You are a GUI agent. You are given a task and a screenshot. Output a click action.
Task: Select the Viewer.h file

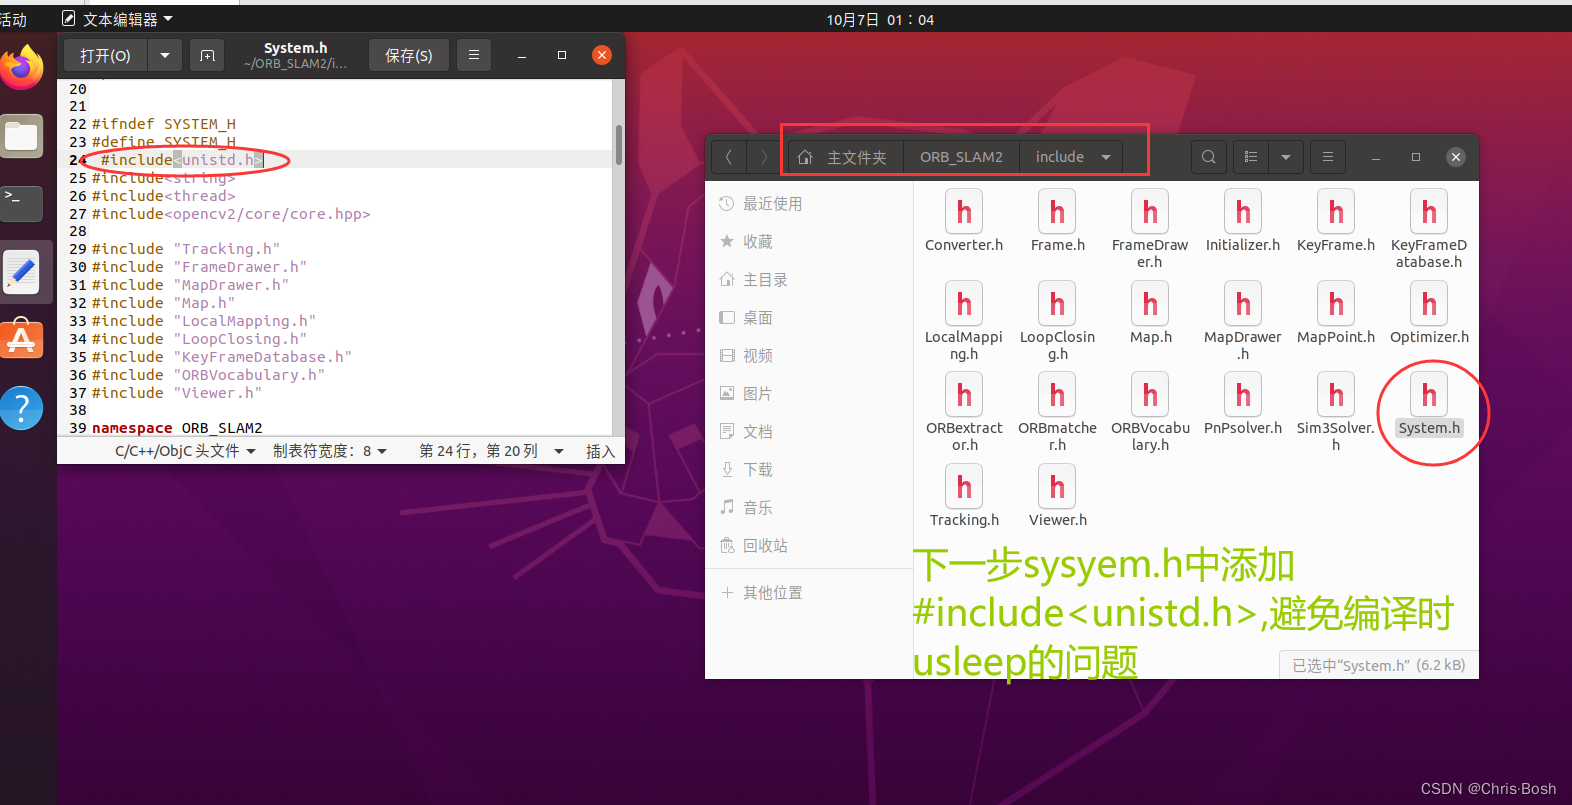pyautogui.click(x=1058, y=496)
